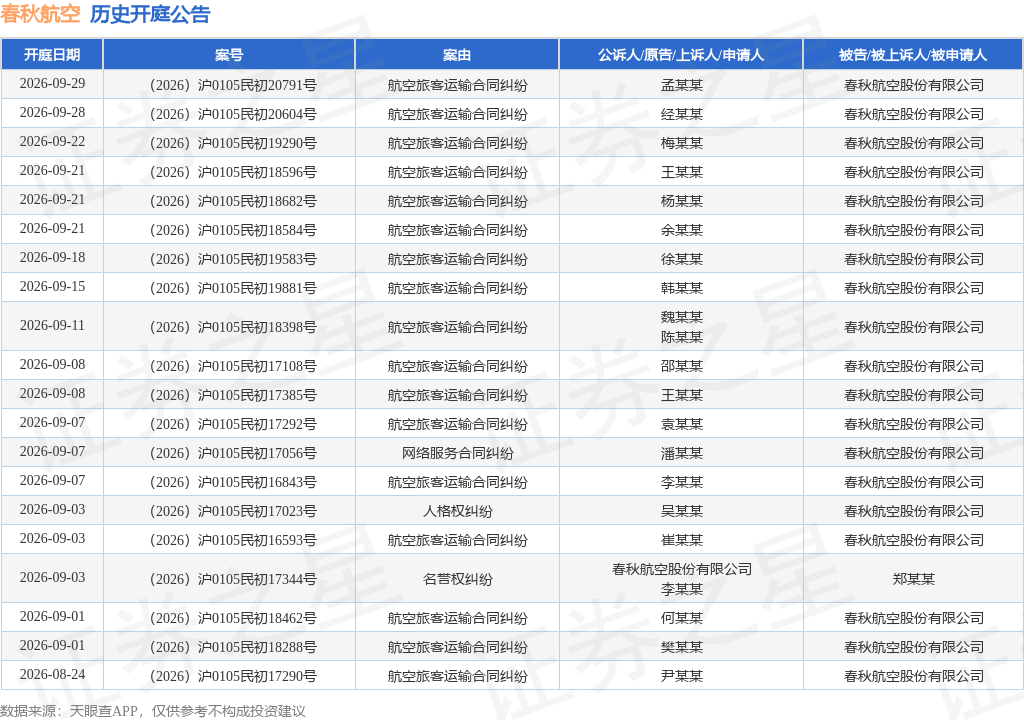
Task: Click the 开庭日期 column header
Action: (x=52, y=55)
